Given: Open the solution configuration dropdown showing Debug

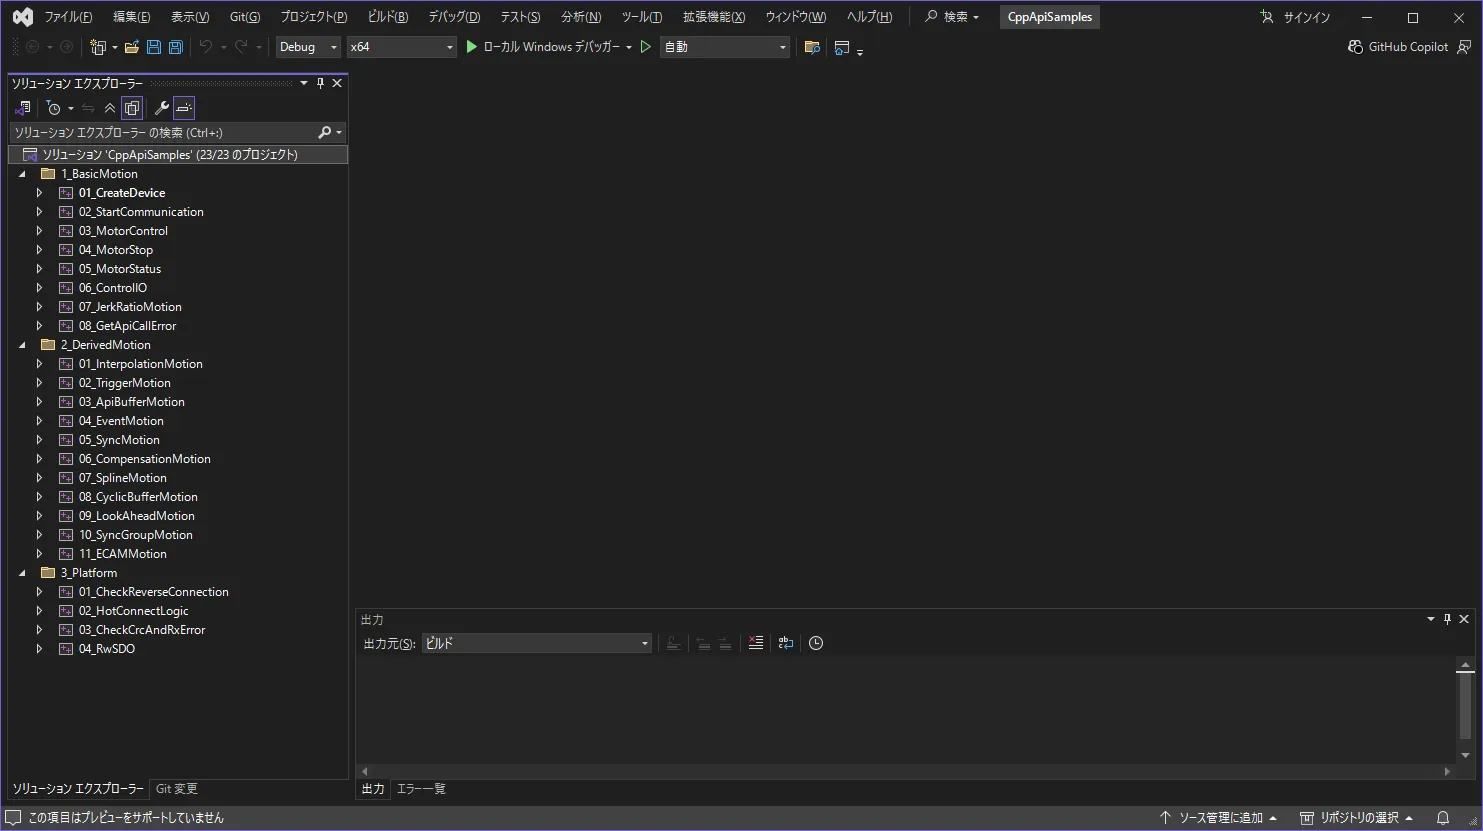Looking at the screenshot, I should [307, 46].
